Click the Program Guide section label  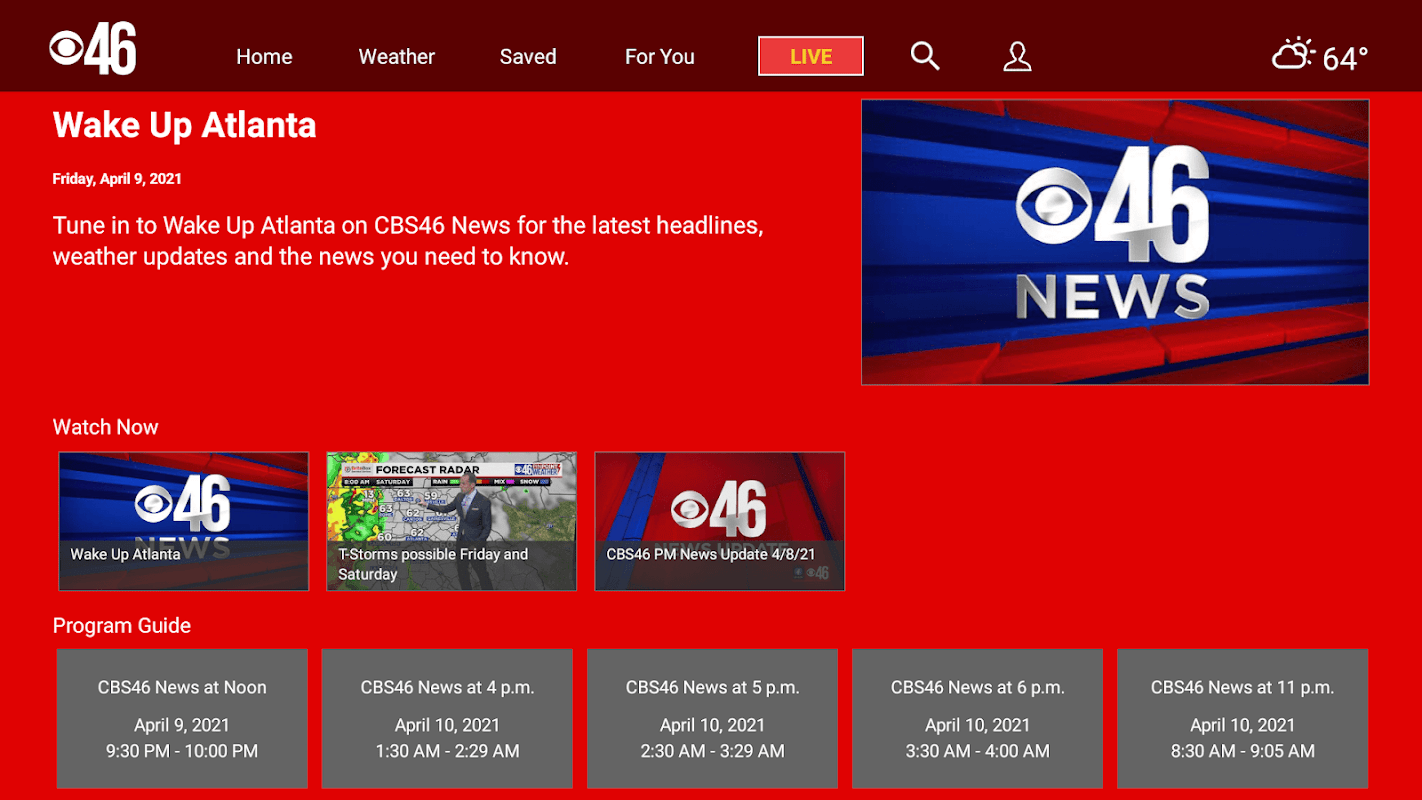coord(122,626)
